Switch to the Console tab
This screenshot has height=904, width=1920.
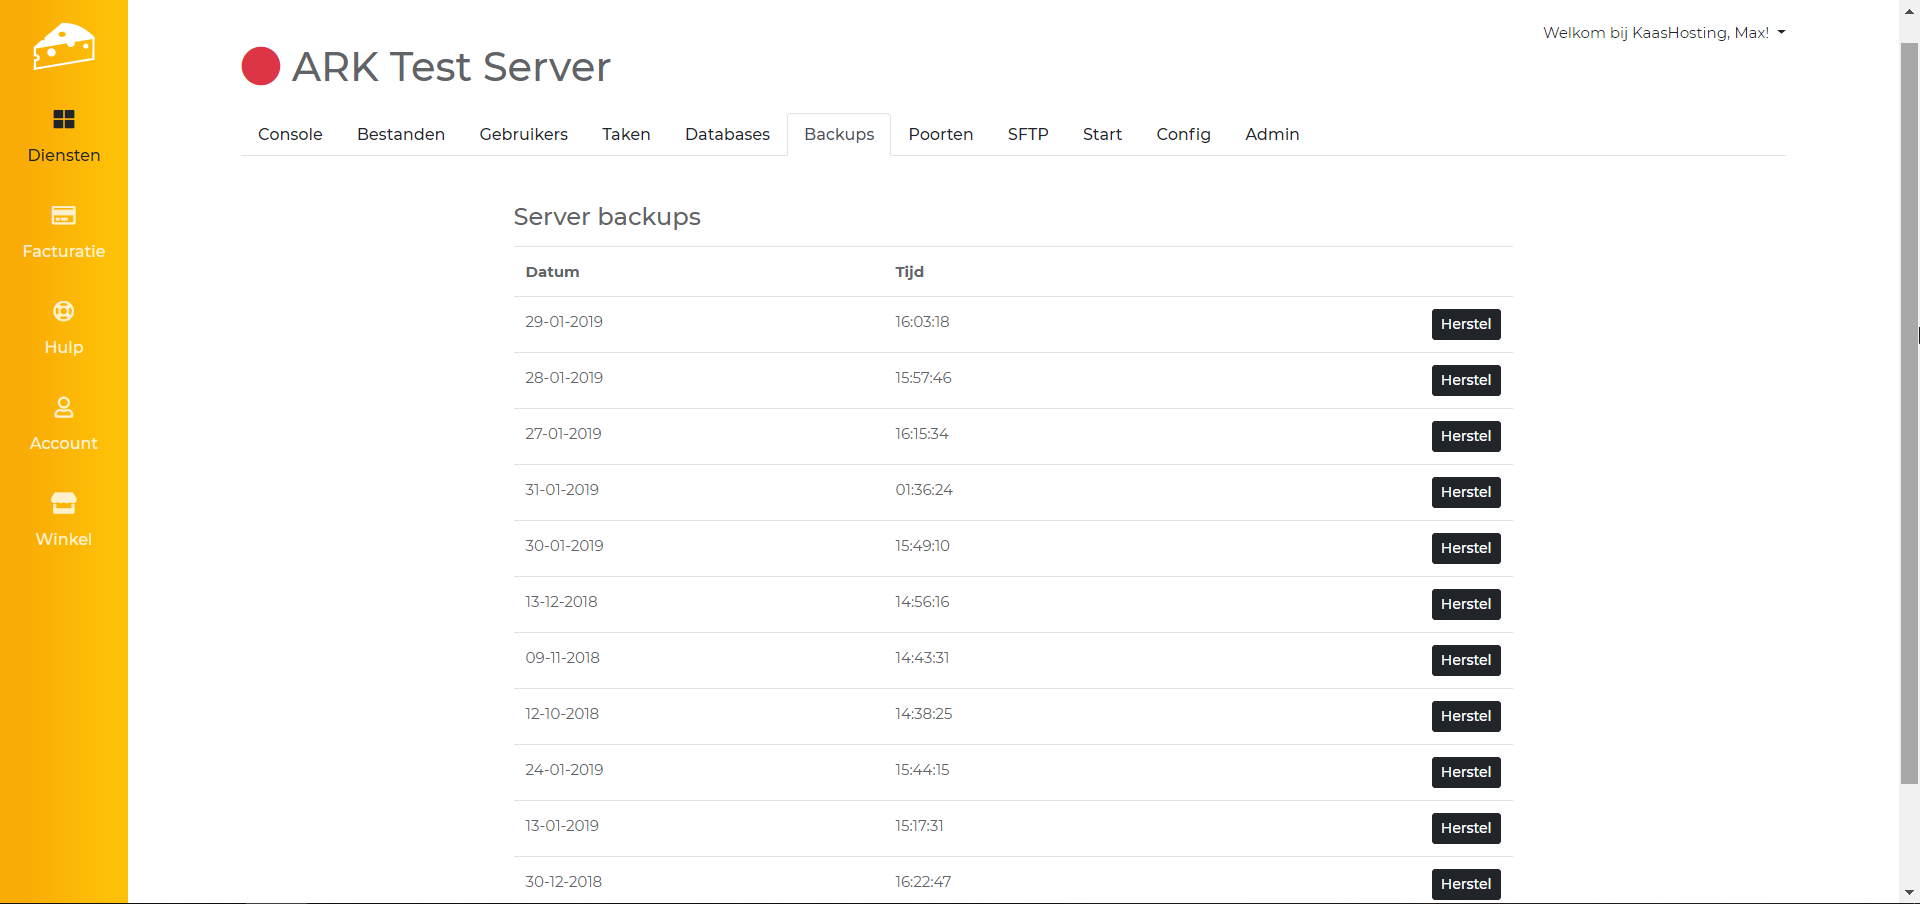(x=290, y=135)
